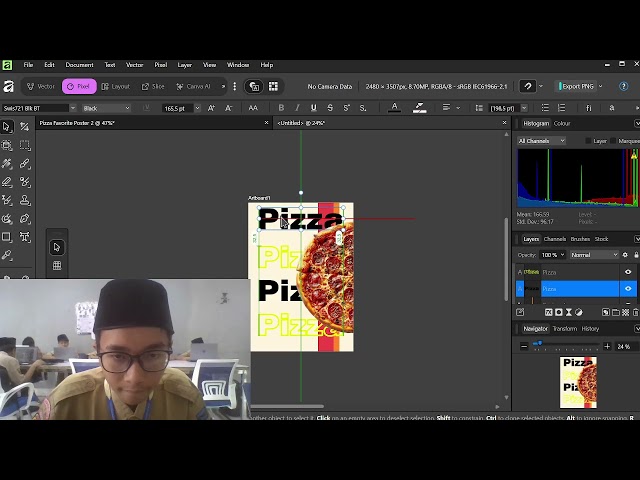The image size is (640, 480).
Task: Click the numbered list icon
Action: (562, 108)
